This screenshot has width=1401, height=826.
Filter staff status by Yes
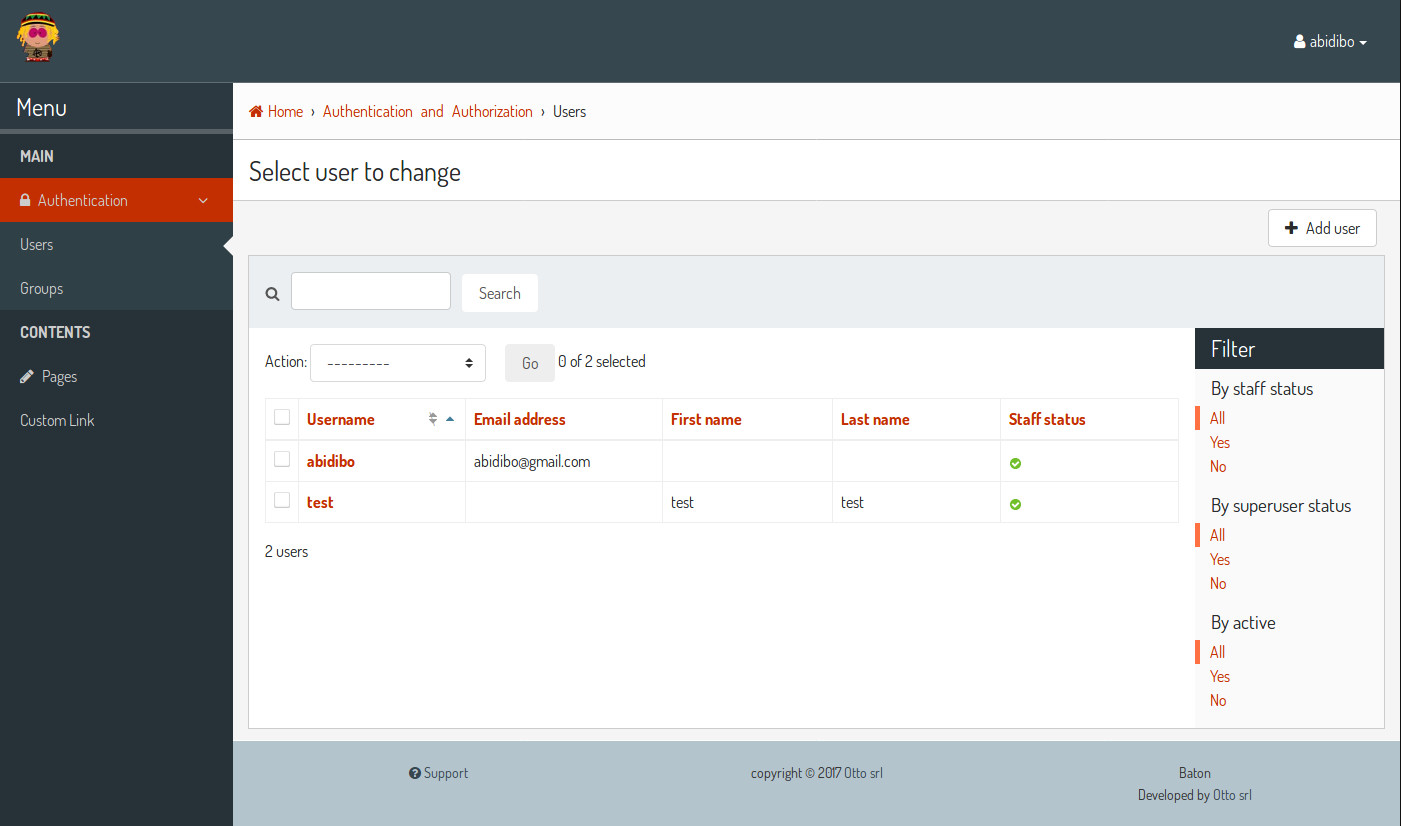click(x=1220, y=442)
